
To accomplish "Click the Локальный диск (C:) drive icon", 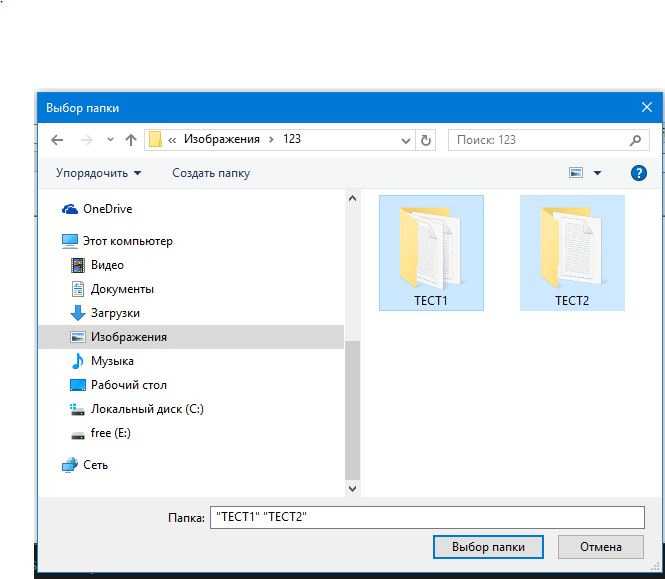I will (x=78, y=409).
